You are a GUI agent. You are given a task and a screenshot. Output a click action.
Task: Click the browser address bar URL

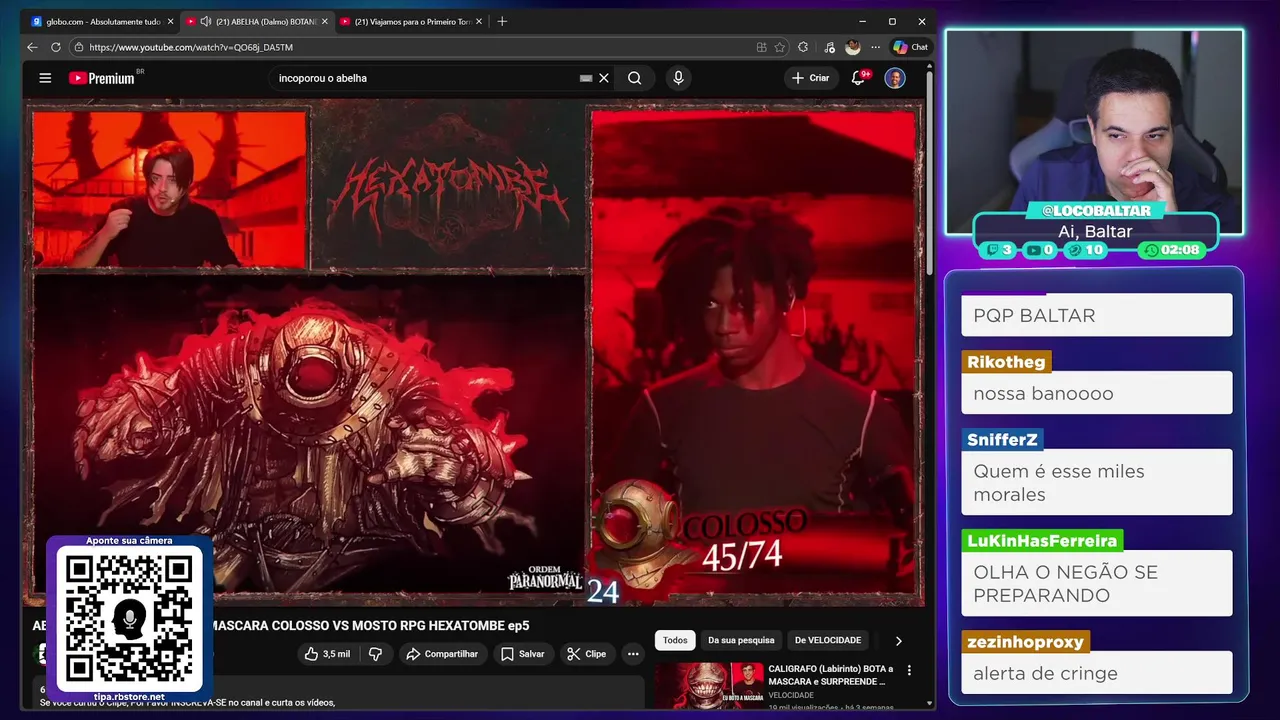[191, 47]
